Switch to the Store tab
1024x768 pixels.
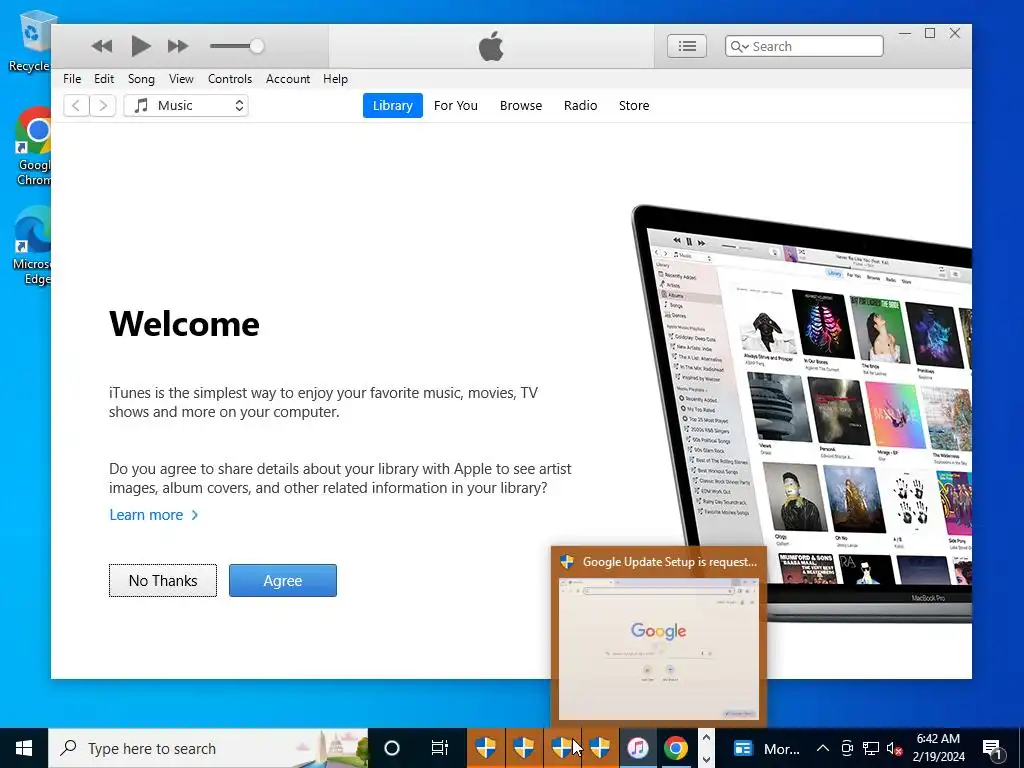[634, 105]
